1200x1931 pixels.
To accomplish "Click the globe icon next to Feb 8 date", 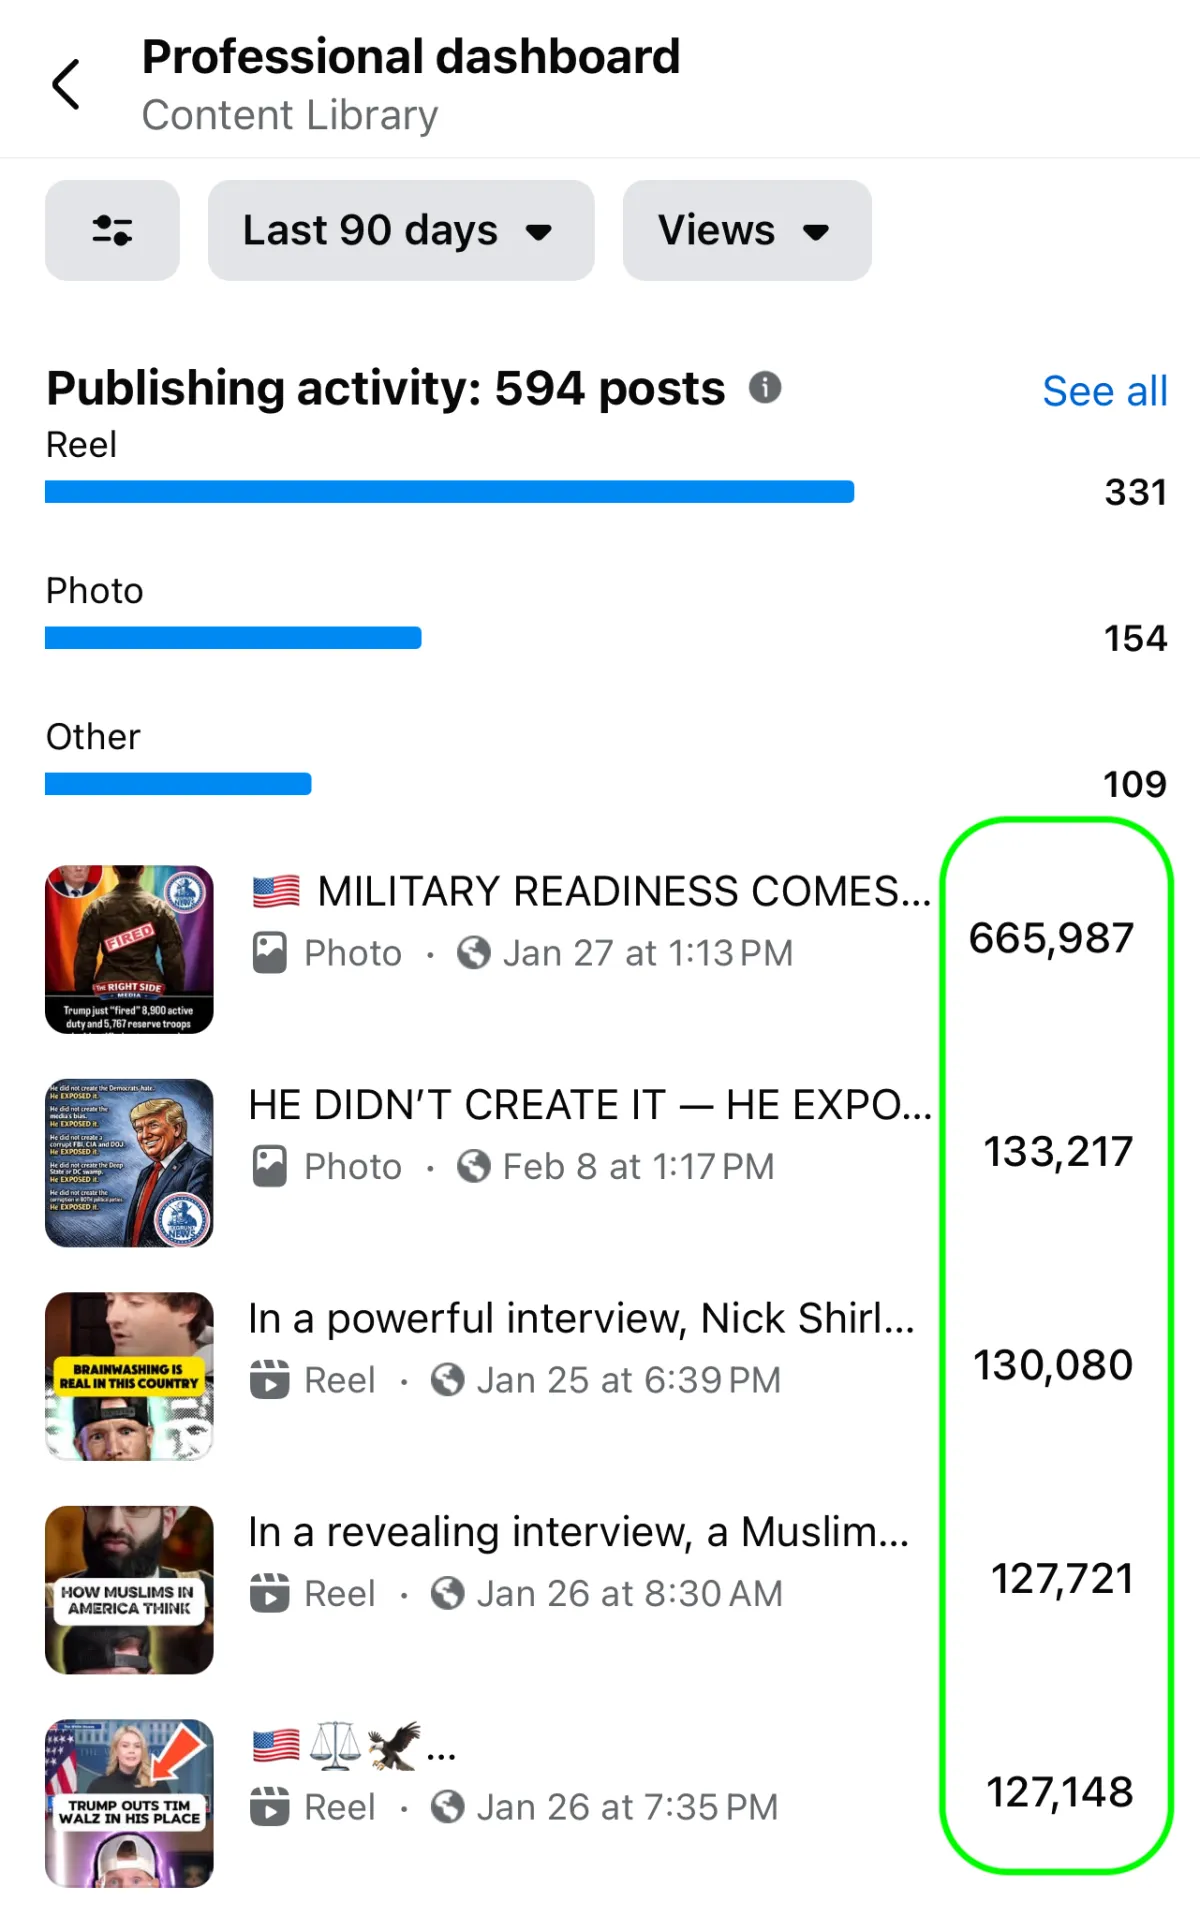I will 474,1166.
